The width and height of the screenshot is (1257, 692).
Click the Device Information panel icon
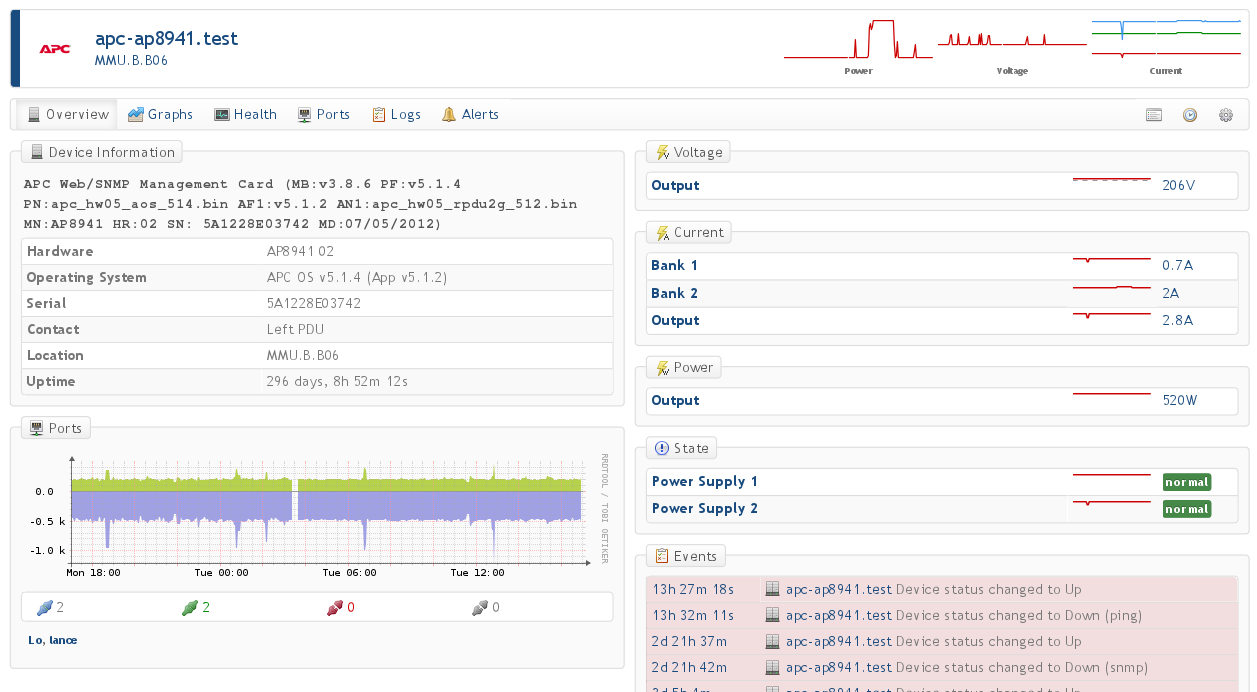[x=37, y=152]
